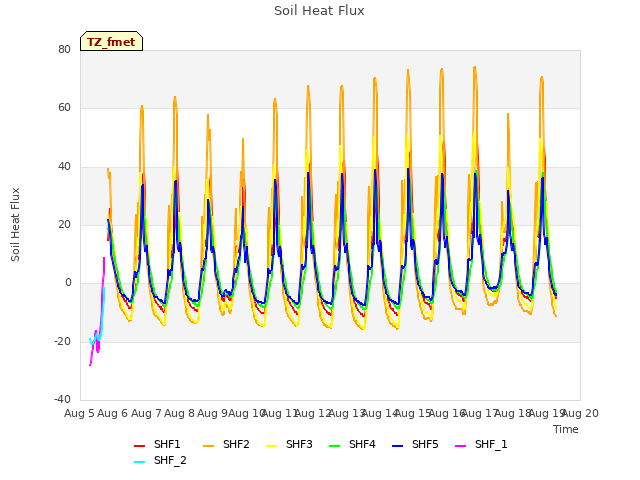Click the orange SHF2 legend swatch
Image resolution: width=640 pixels, height=480 pixels.
(x=209, y=446)
